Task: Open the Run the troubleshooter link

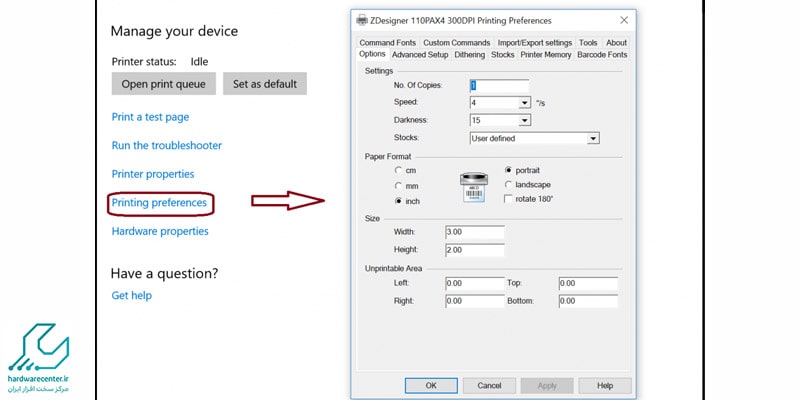Action: pos(167,145)
